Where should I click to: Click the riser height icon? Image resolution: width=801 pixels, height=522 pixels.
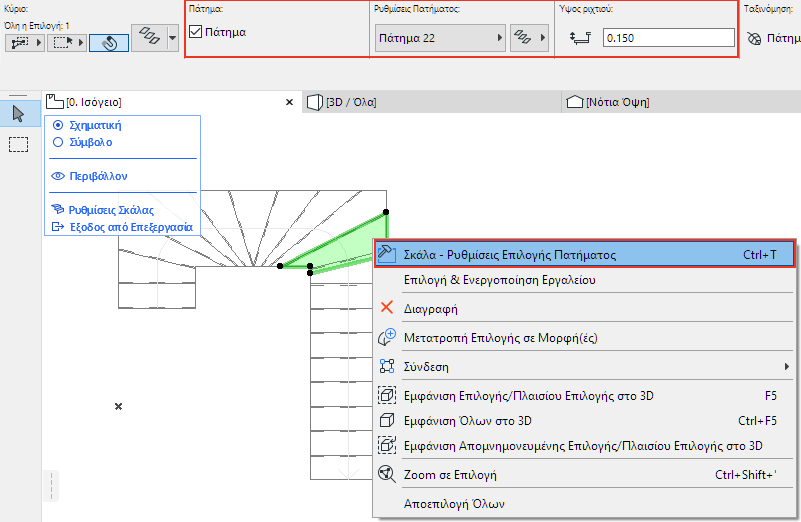(x=580, y=38)
